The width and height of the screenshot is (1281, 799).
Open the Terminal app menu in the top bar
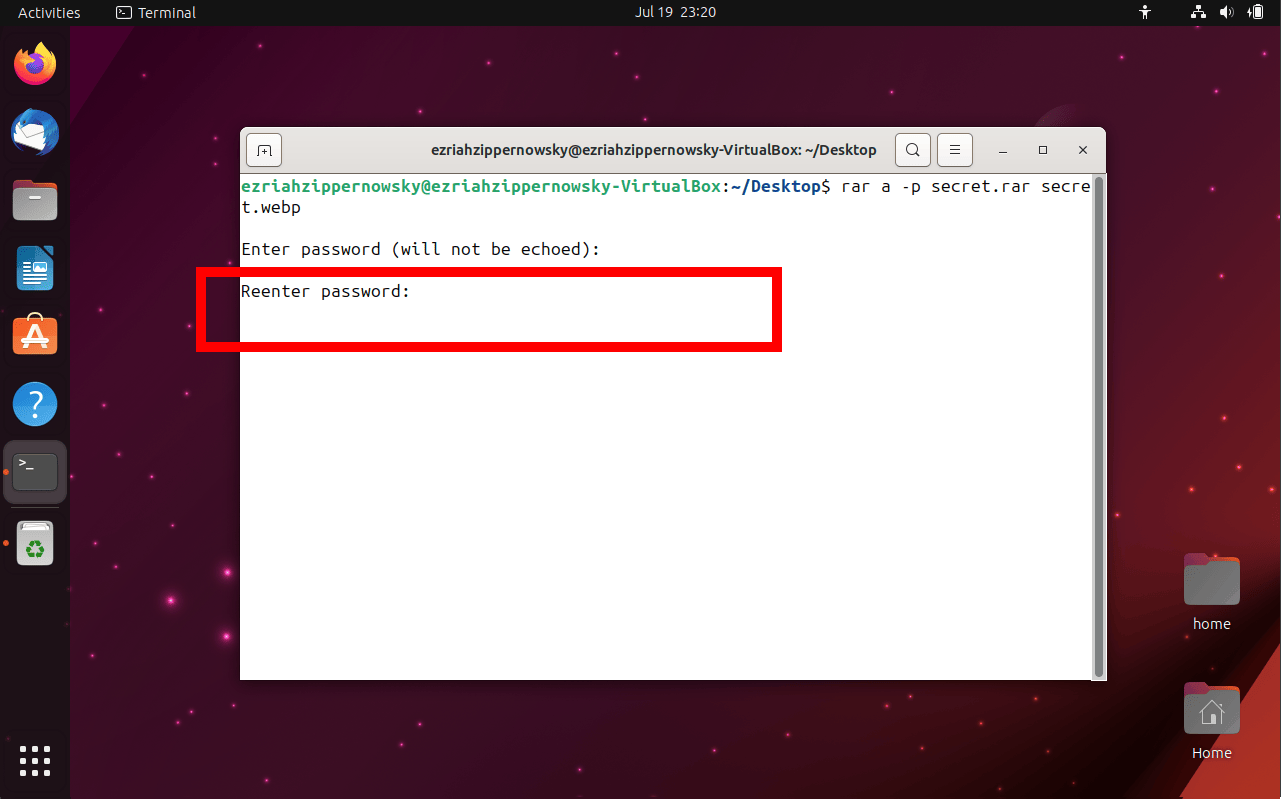coord(156,13)
